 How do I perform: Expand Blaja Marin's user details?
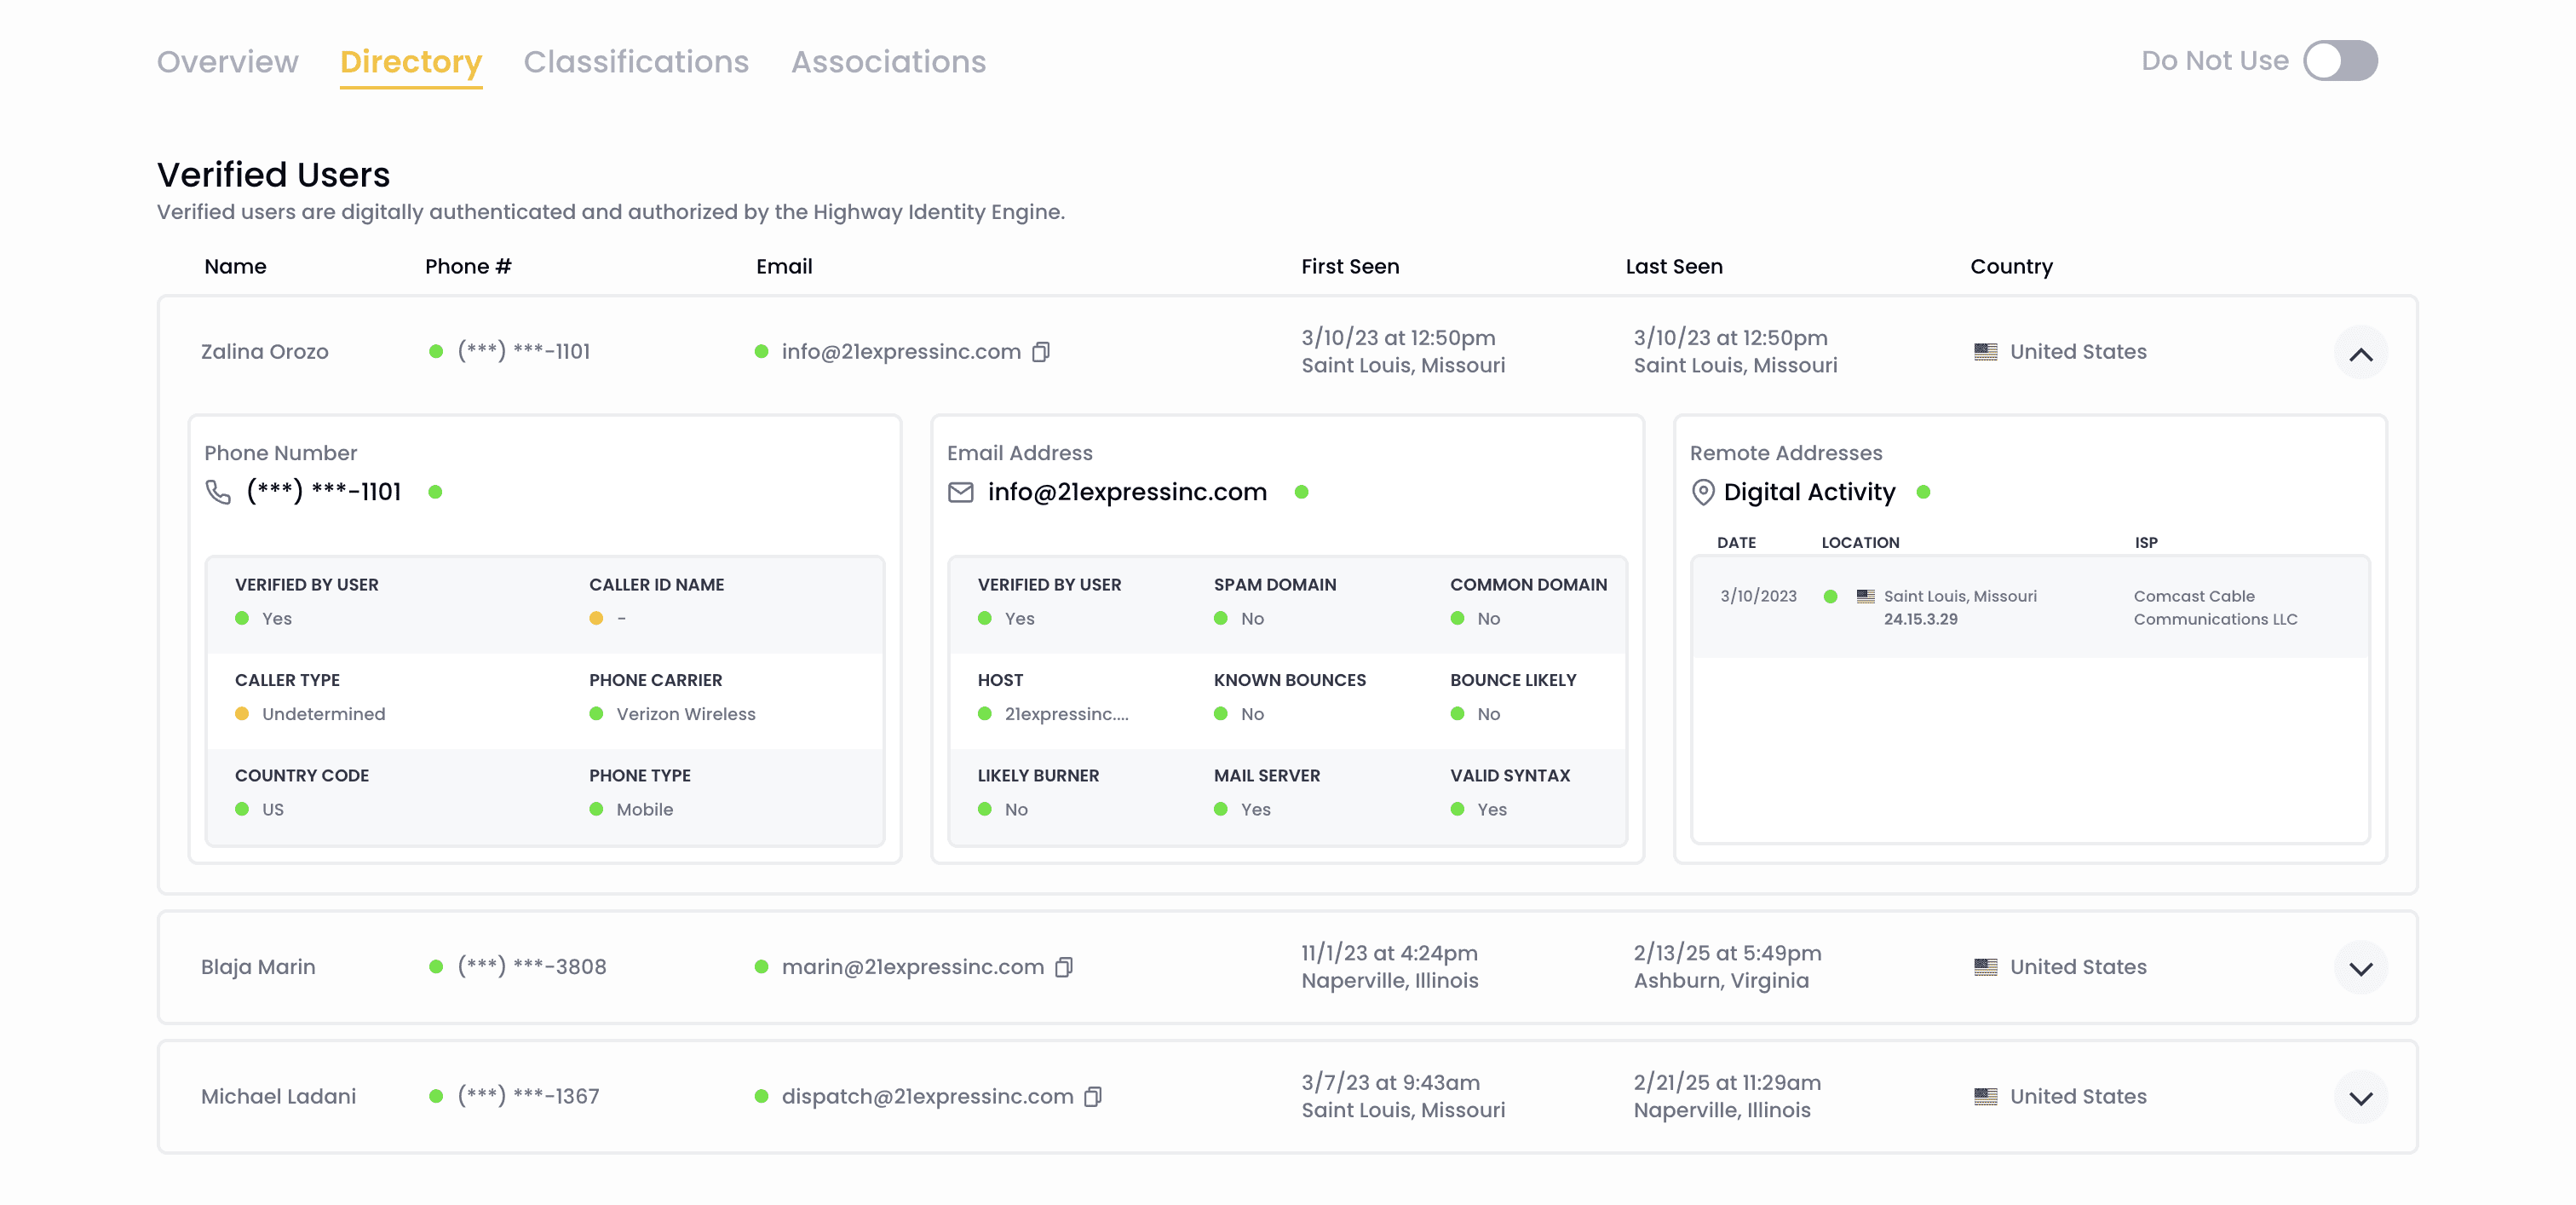[x=2360, y=968]
